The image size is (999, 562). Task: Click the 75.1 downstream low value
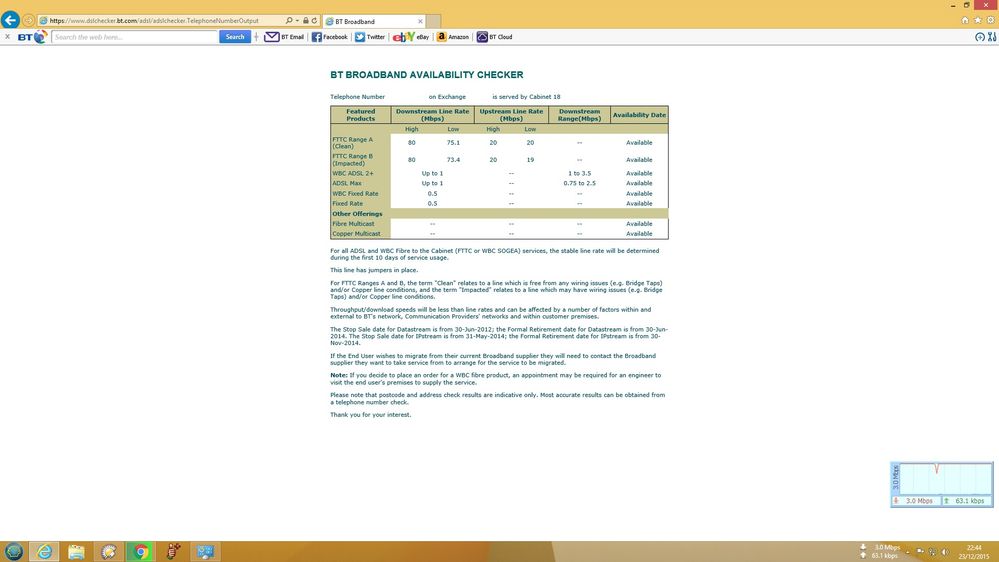pos(453,143)
